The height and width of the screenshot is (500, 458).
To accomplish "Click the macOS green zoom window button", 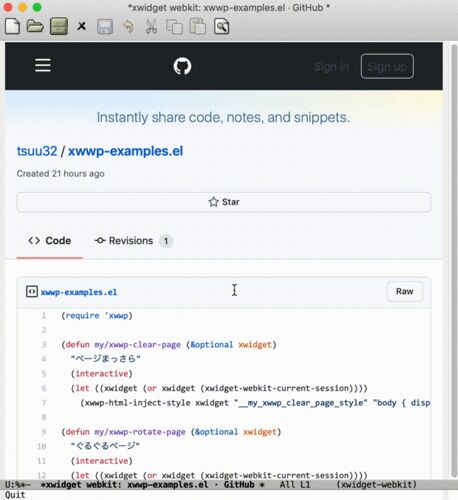I will [x=37, y=7].
